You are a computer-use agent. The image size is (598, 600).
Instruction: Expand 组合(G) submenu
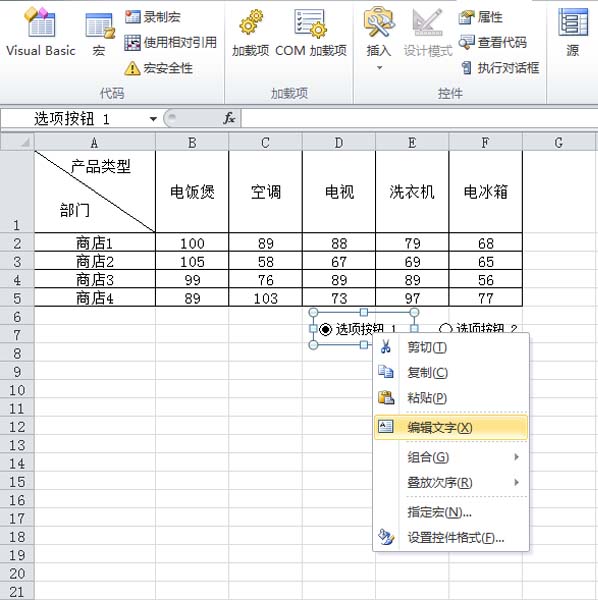click(451, 457)
